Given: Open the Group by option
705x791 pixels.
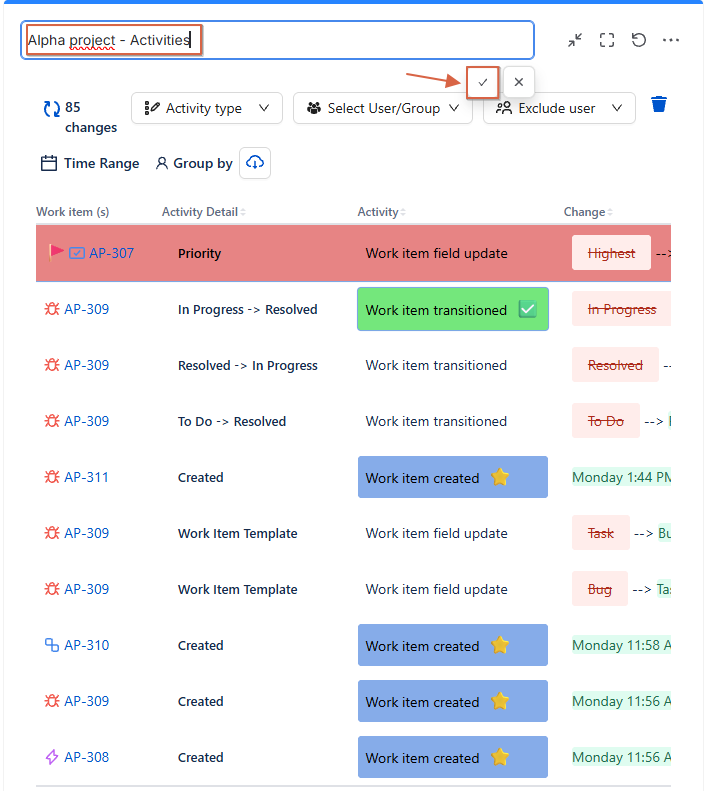Looking at the screenshot, I should click(x=194, y=163).
